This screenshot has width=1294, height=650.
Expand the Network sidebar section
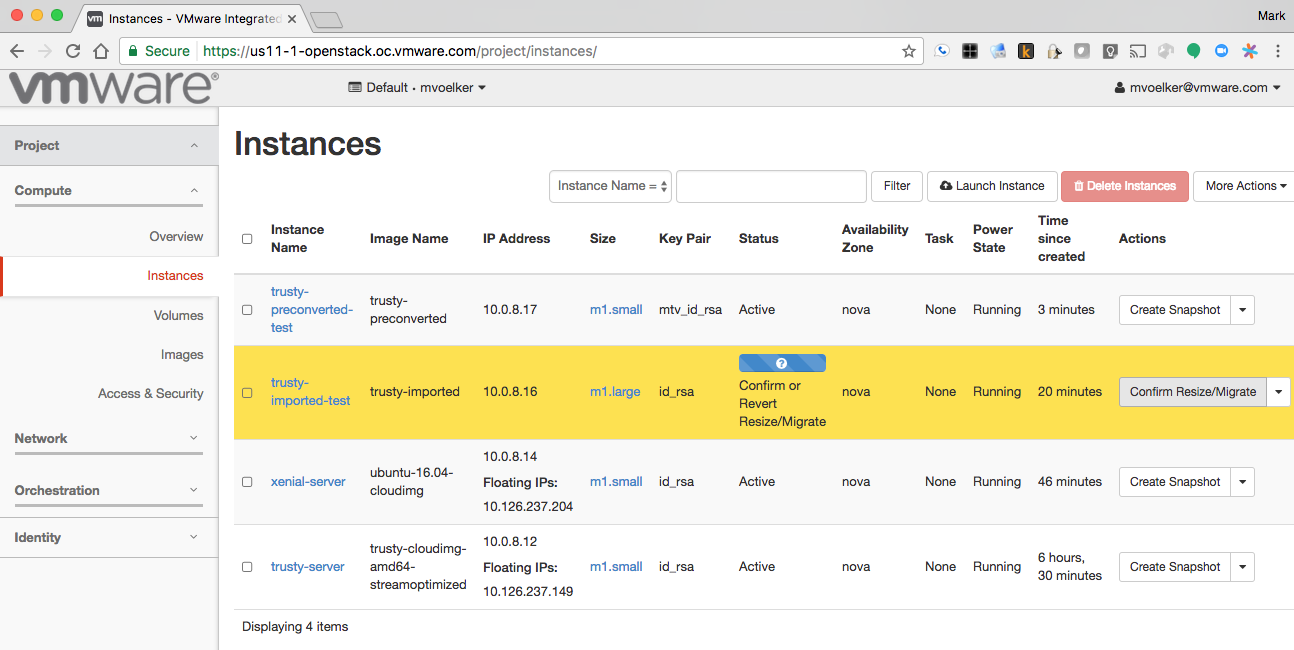(109, 439)
